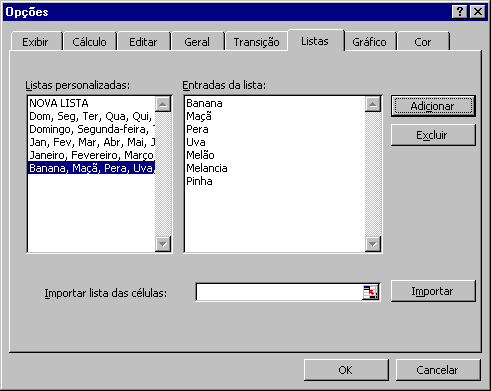Switch to the Transição tab
The width and height of the screenshot is (491, 391).
[256, 42]
